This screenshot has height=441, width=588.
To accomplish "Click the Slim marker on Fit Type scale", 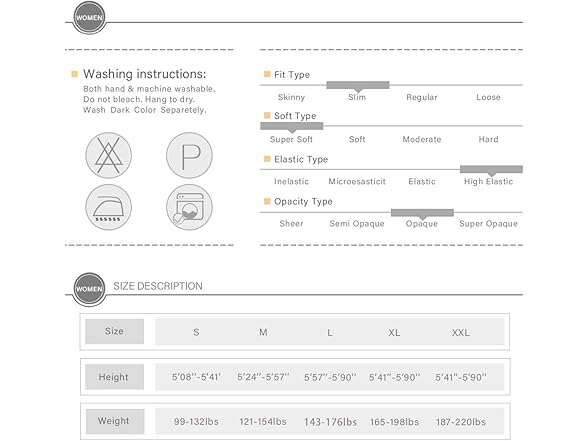I will [x=358, y=86].
